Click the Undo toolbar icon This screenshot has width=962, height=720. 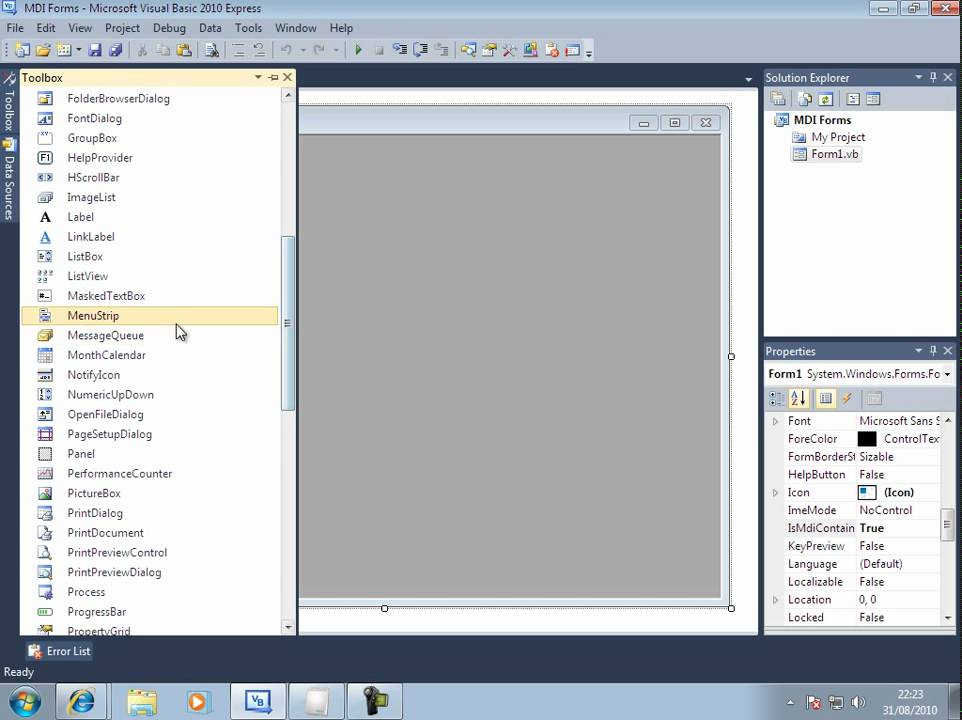[x=286, y=50]
